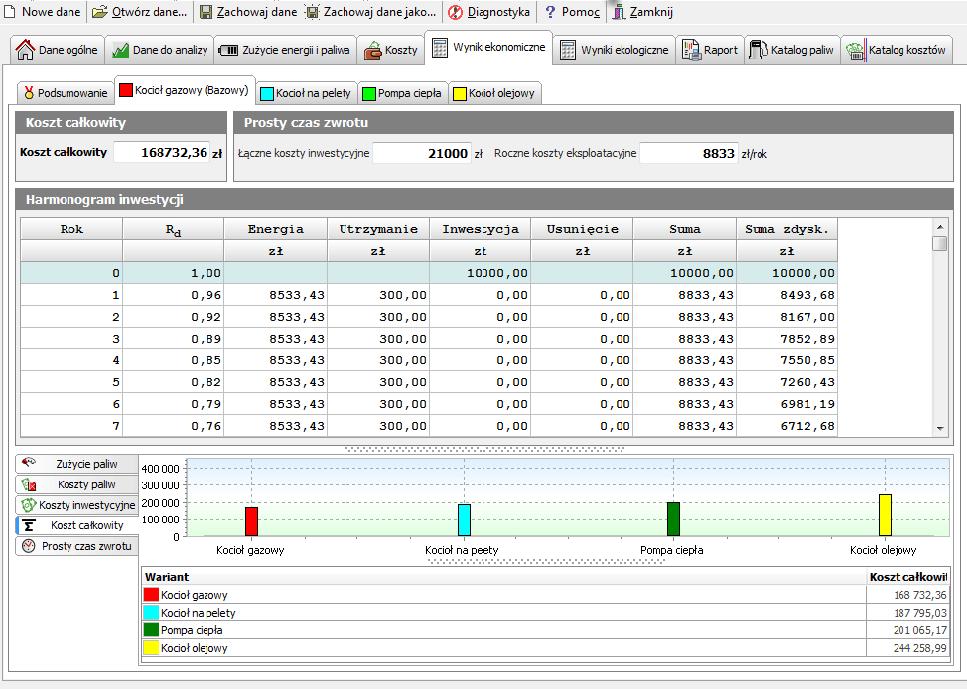Click Roczne koszty eksploatacyjne field
This screenshot has width=967, height=689.
click(688, 153)
